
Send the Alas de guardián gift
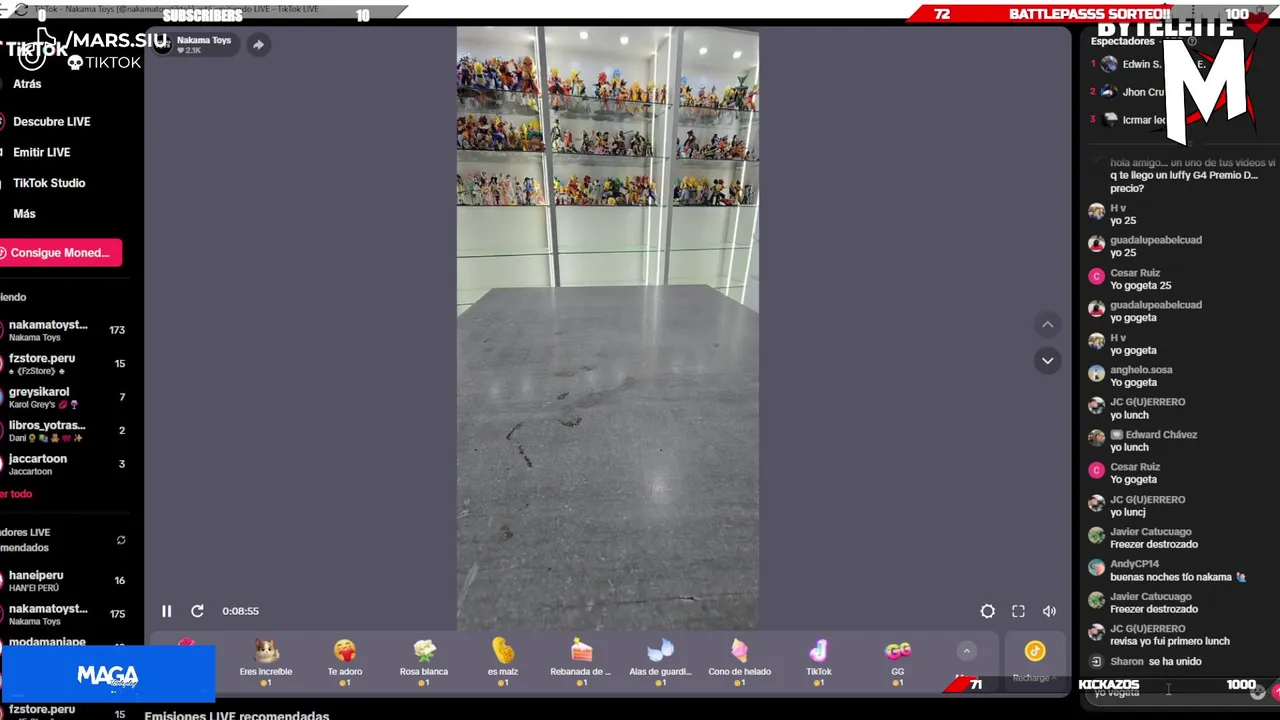660,662
